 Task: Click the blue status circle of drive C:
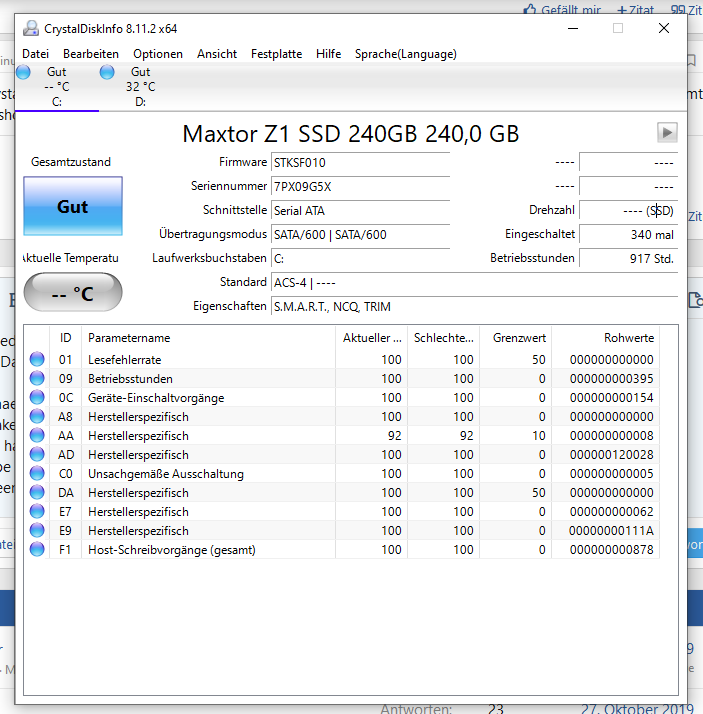point(23,72)
